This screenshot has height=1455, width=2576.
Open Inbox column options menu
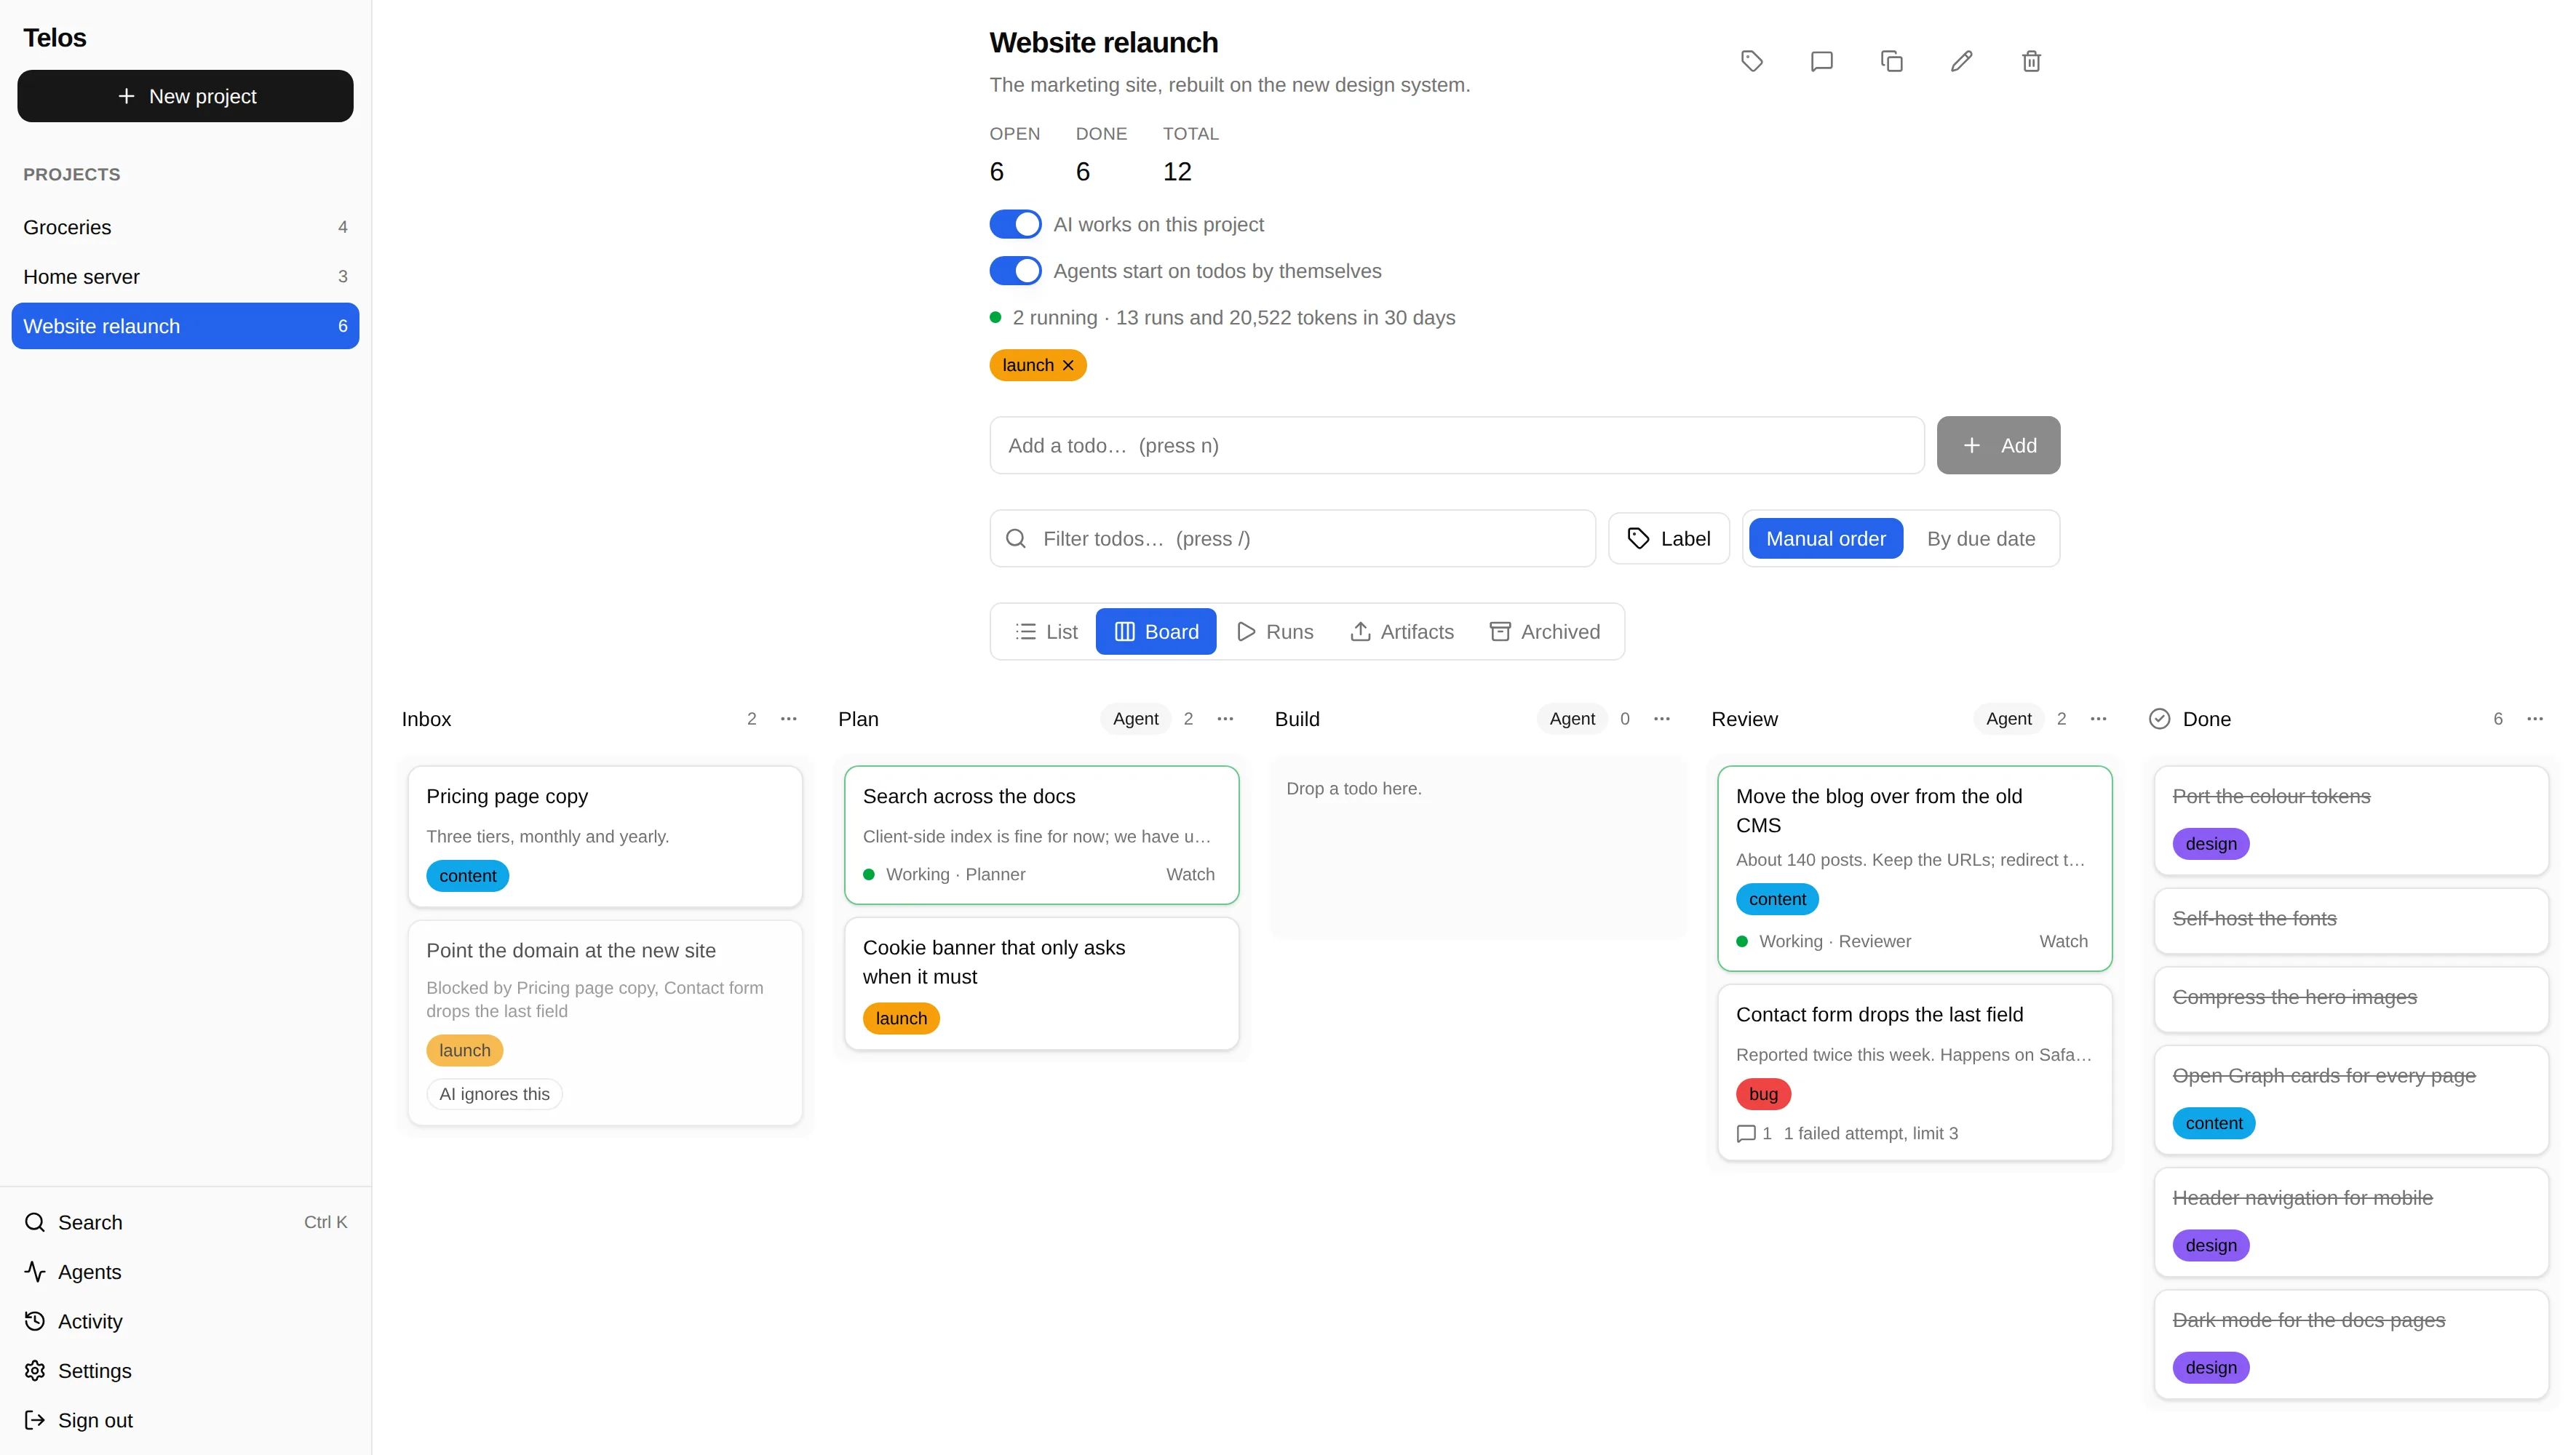(x=788, y=719)
